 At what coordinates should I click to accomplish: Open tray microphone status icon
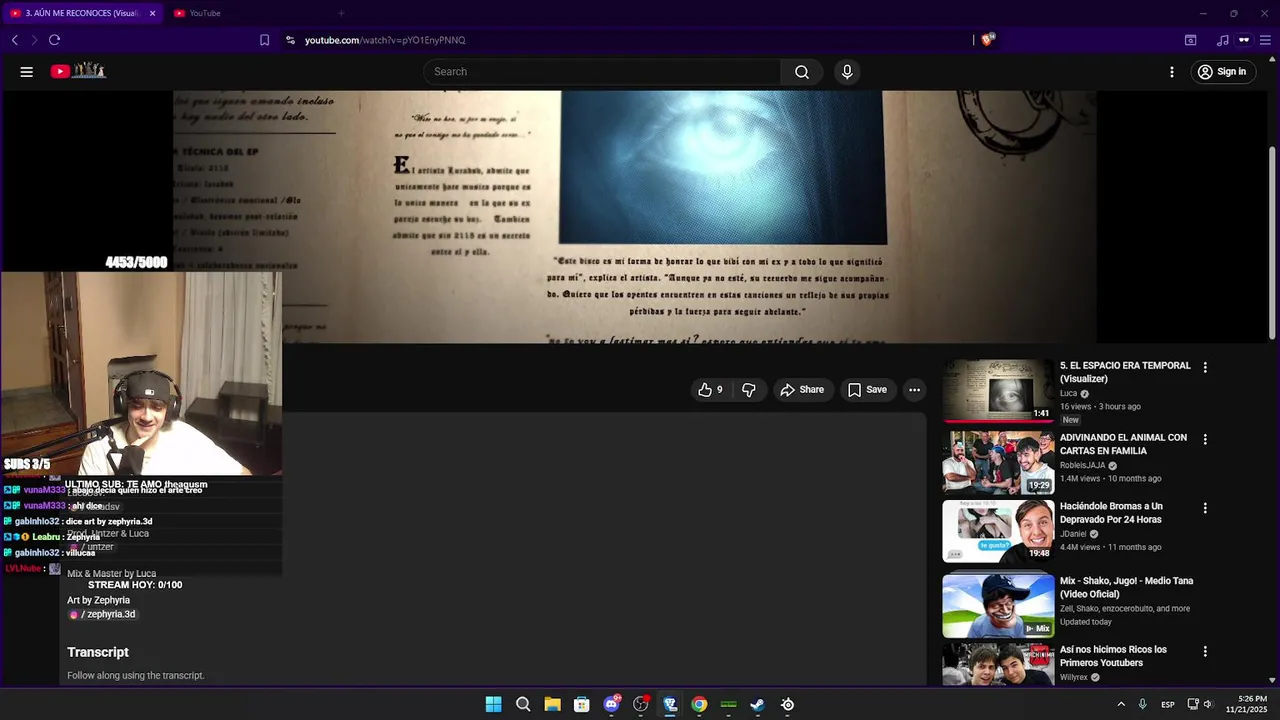1142,704
